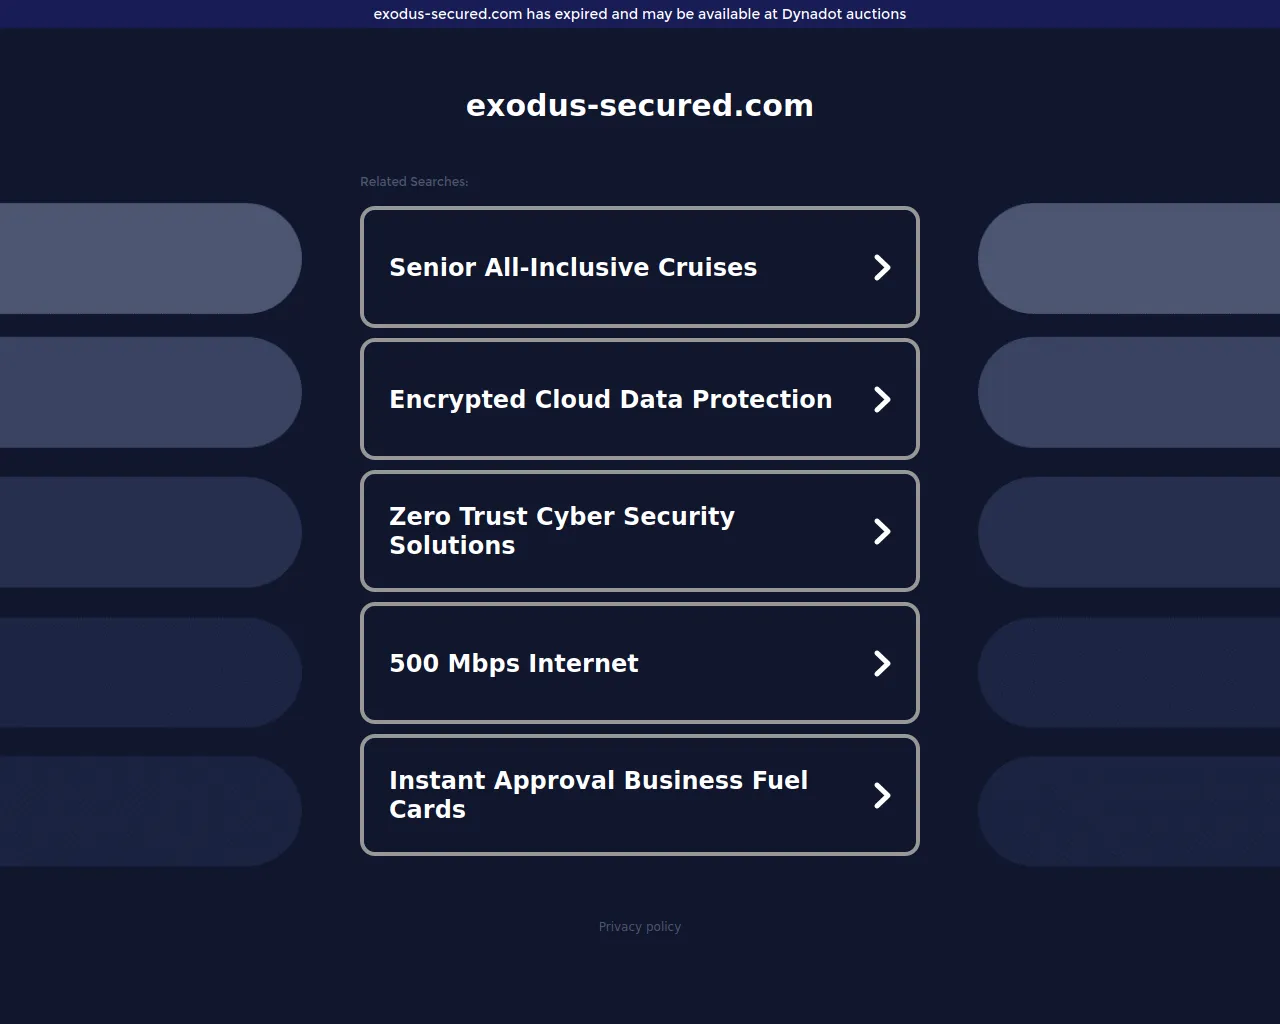The height and width of the screenshot is (1024, 1280).
Task: Hit the arrow on Instant Approval Business Fuel Cards
Action: coord(881,796)
